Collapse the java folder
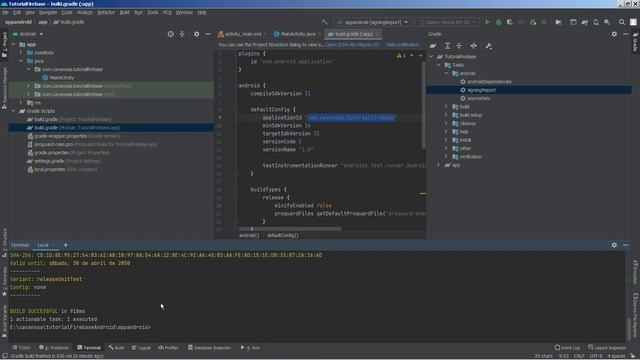This screenshot has height=360, width=640. click(21, 61)
